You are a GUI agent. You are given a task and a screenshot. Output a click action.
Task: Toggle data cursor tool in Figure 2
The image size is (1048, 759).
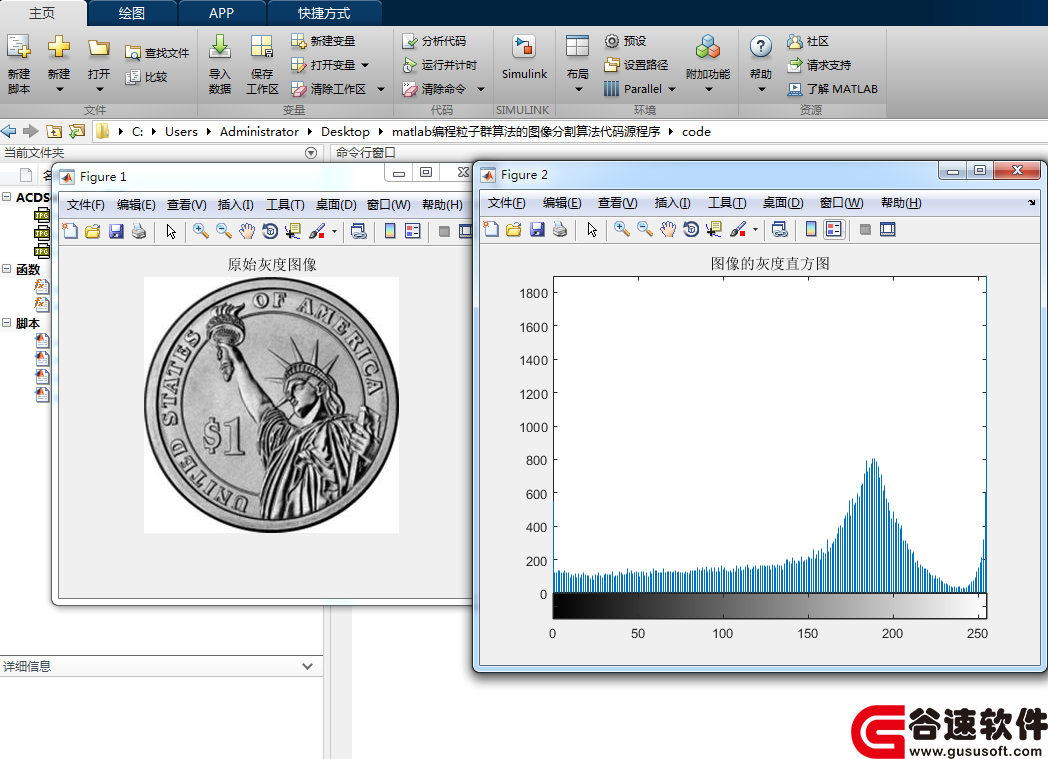click(x=714, y=230)
